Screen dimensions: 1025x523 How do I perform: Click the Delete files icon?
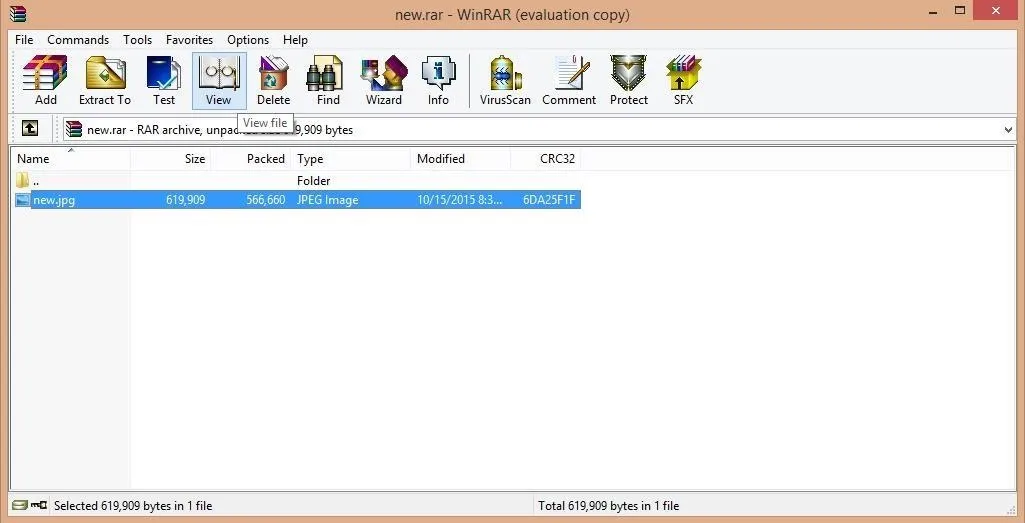[273, 80]
